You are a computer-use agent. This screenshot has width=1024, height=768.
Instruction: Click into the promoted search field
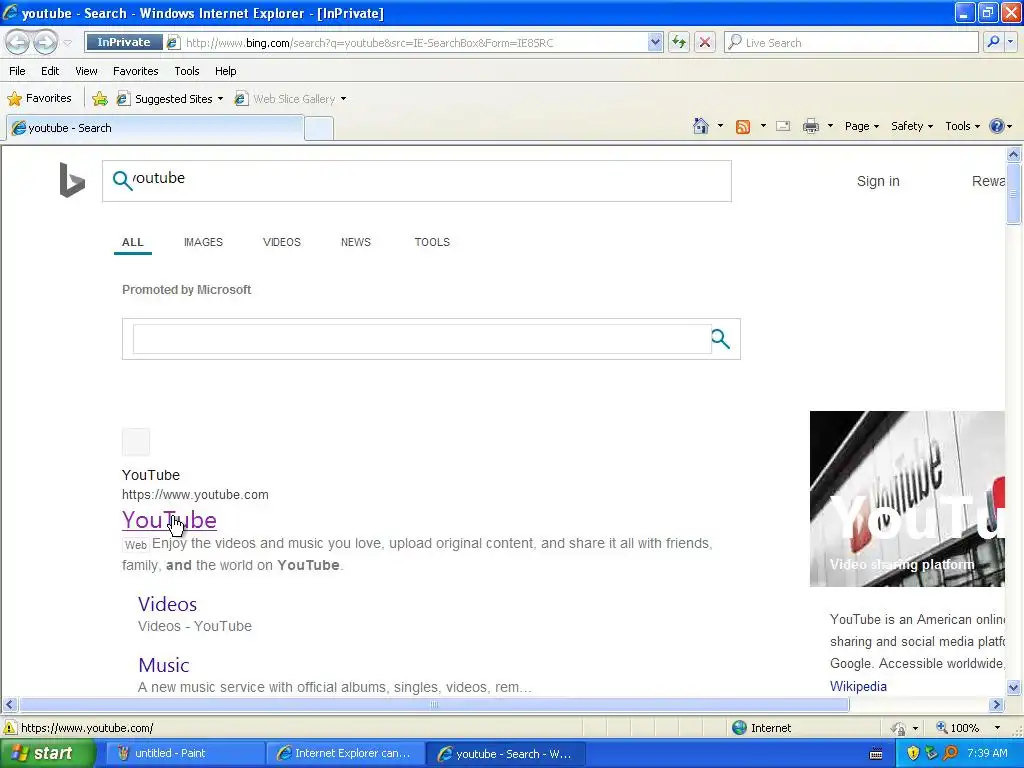point(422,339)
